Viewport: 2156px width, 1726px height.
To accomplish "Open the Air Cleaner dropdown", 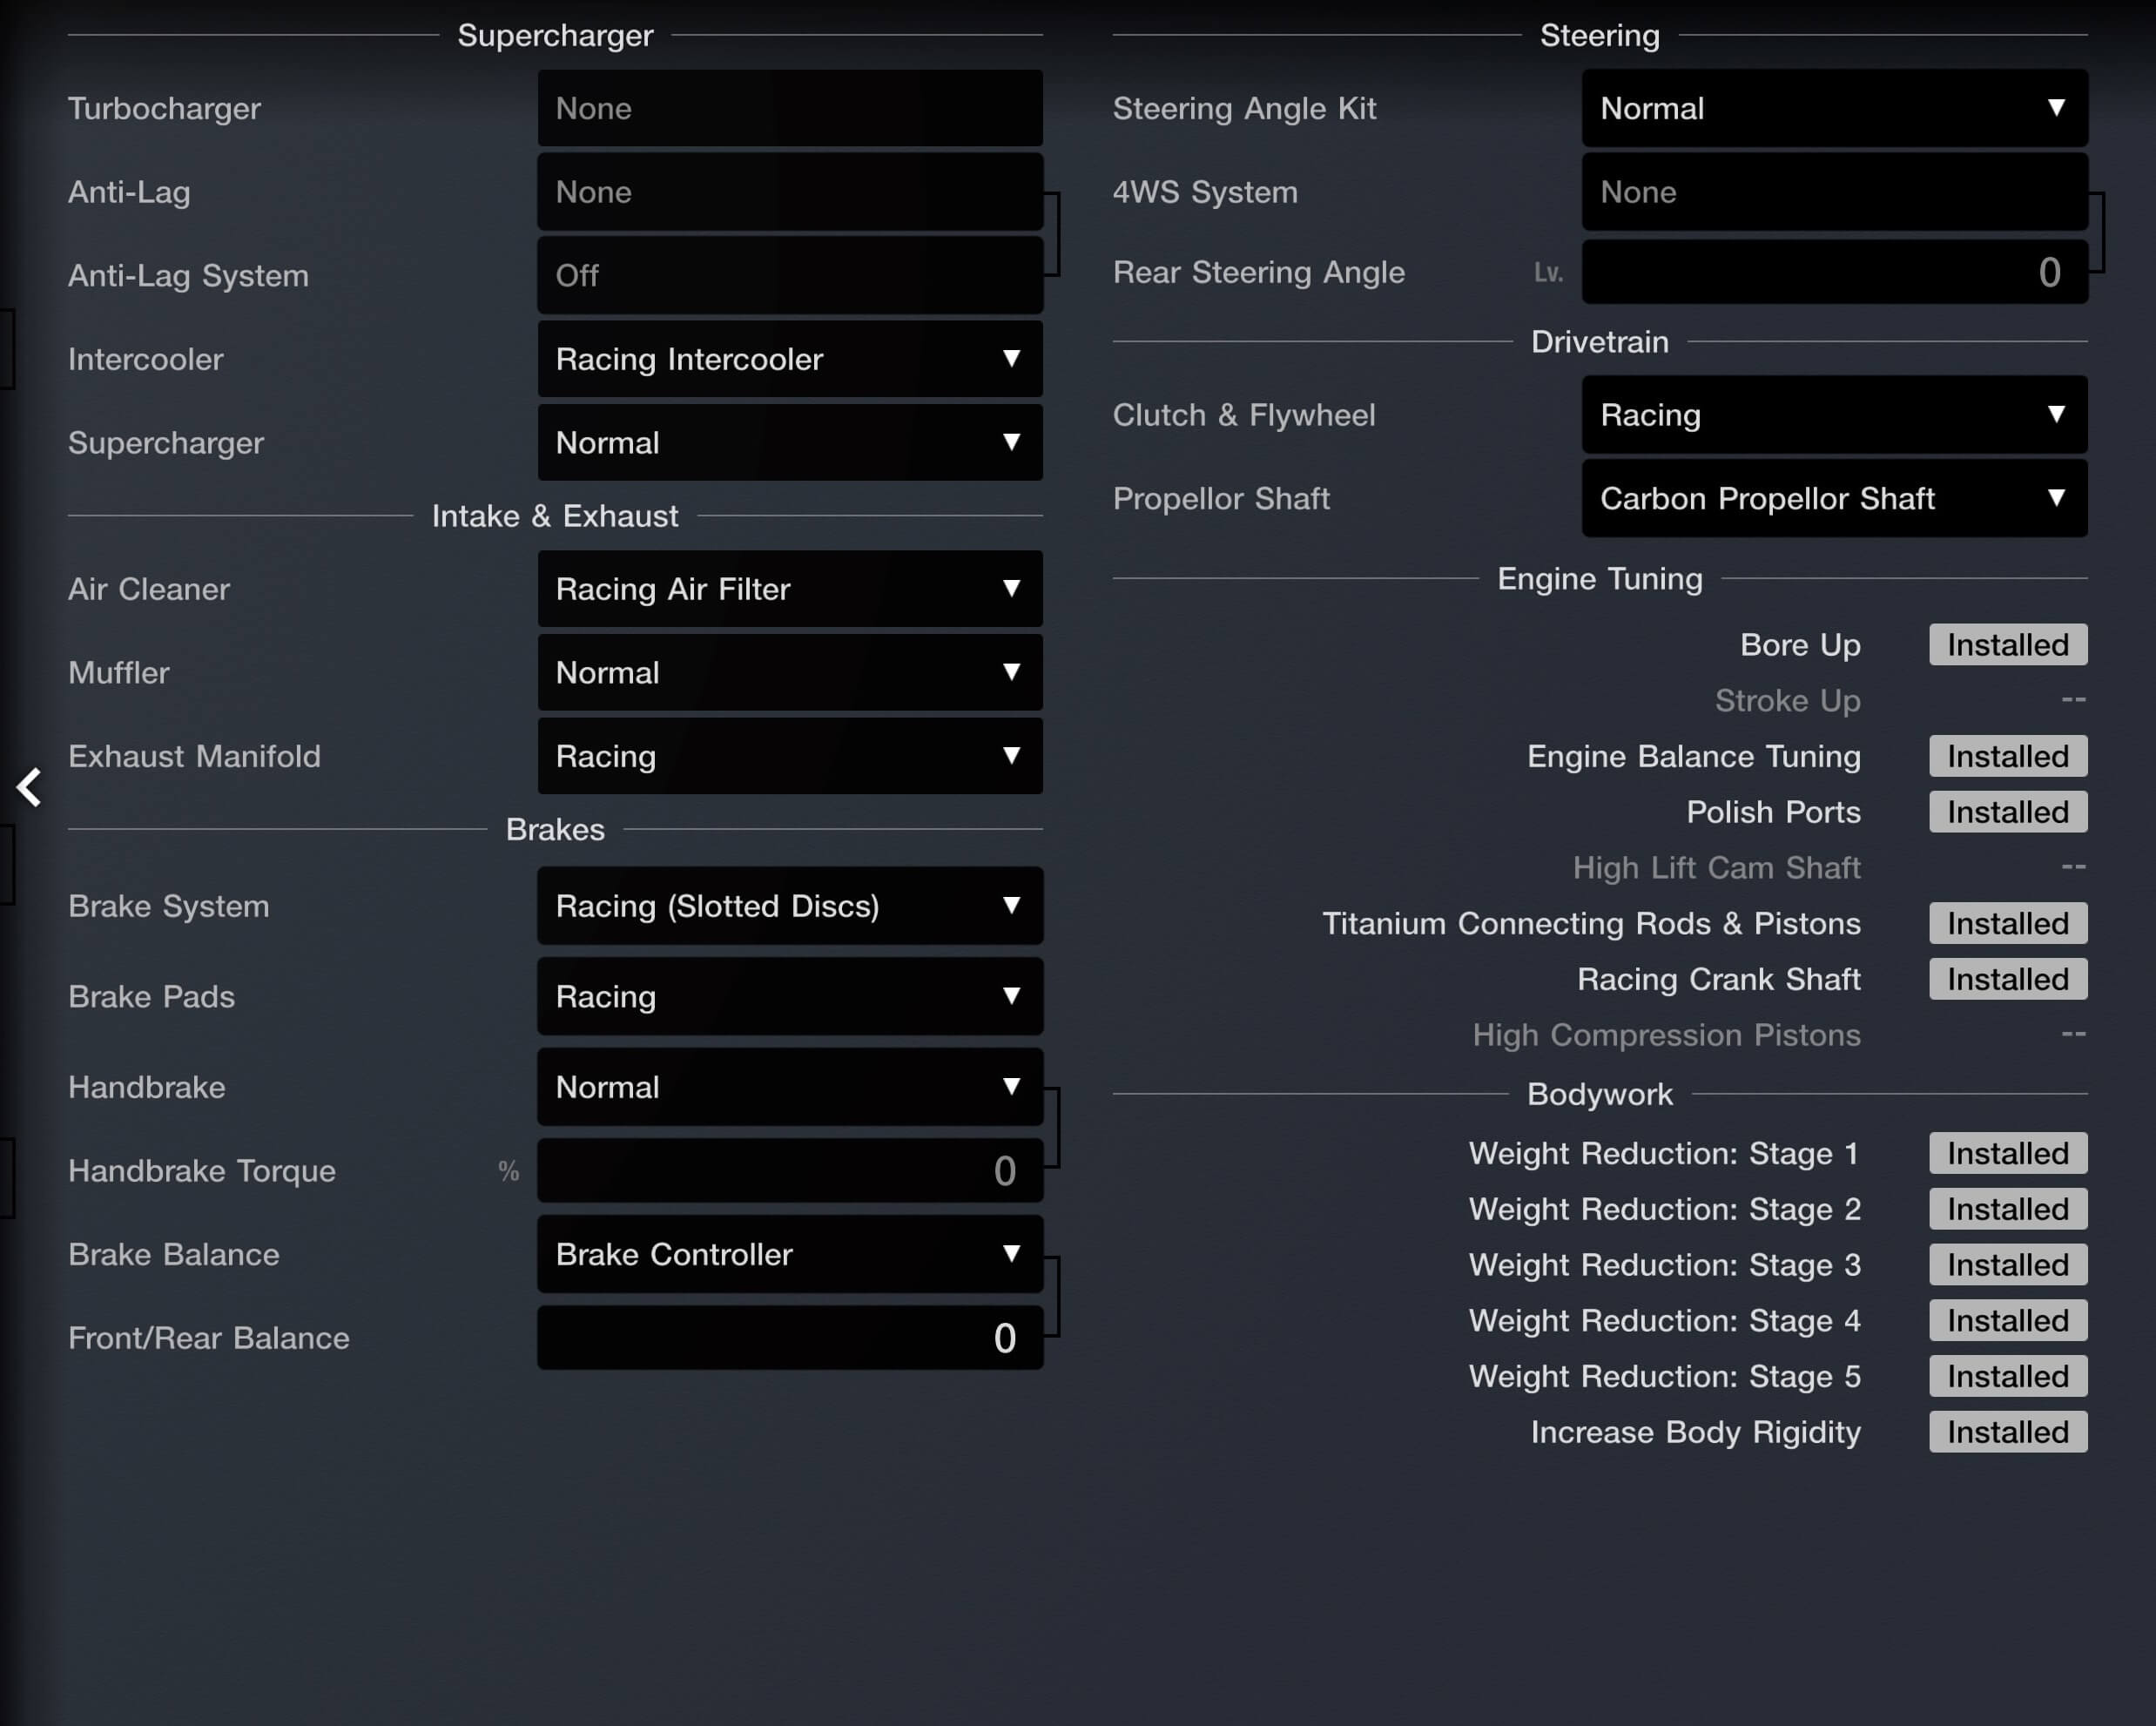I will (789, 589).
